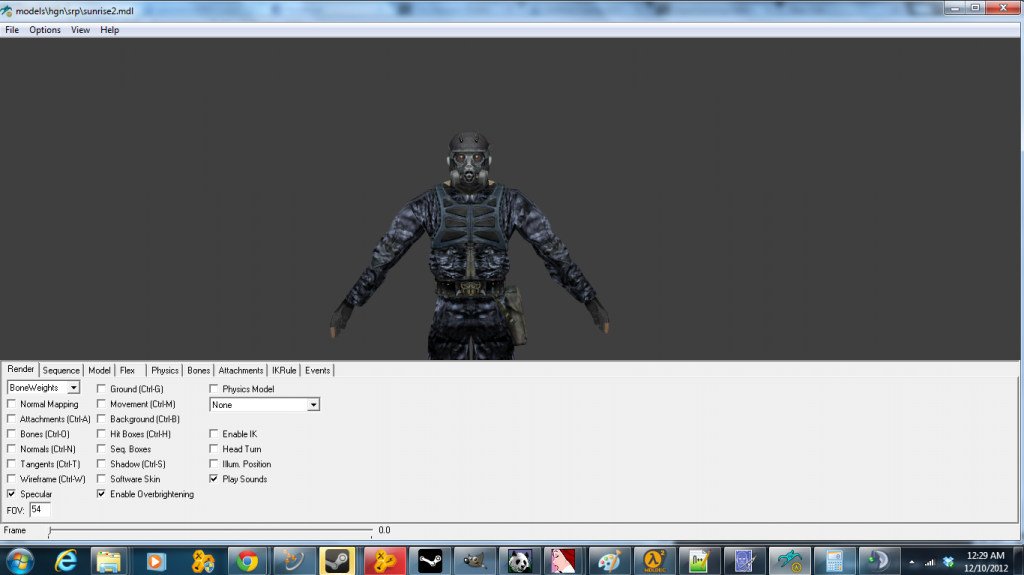Image resolution: width=1024 pixels, height=575 pixels.
Task: Open the Steam taskbar icon highlighted in yellow
Action: click(x=337, y=561)
